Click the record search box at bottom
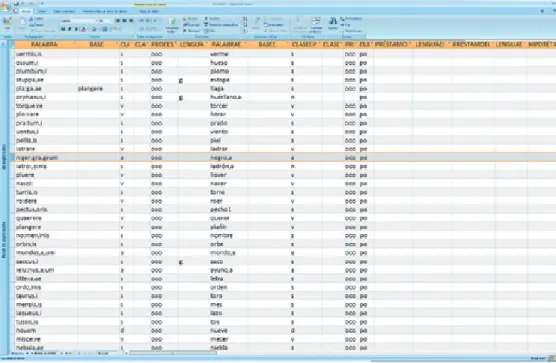556x363 pixels. coord(110,353)
